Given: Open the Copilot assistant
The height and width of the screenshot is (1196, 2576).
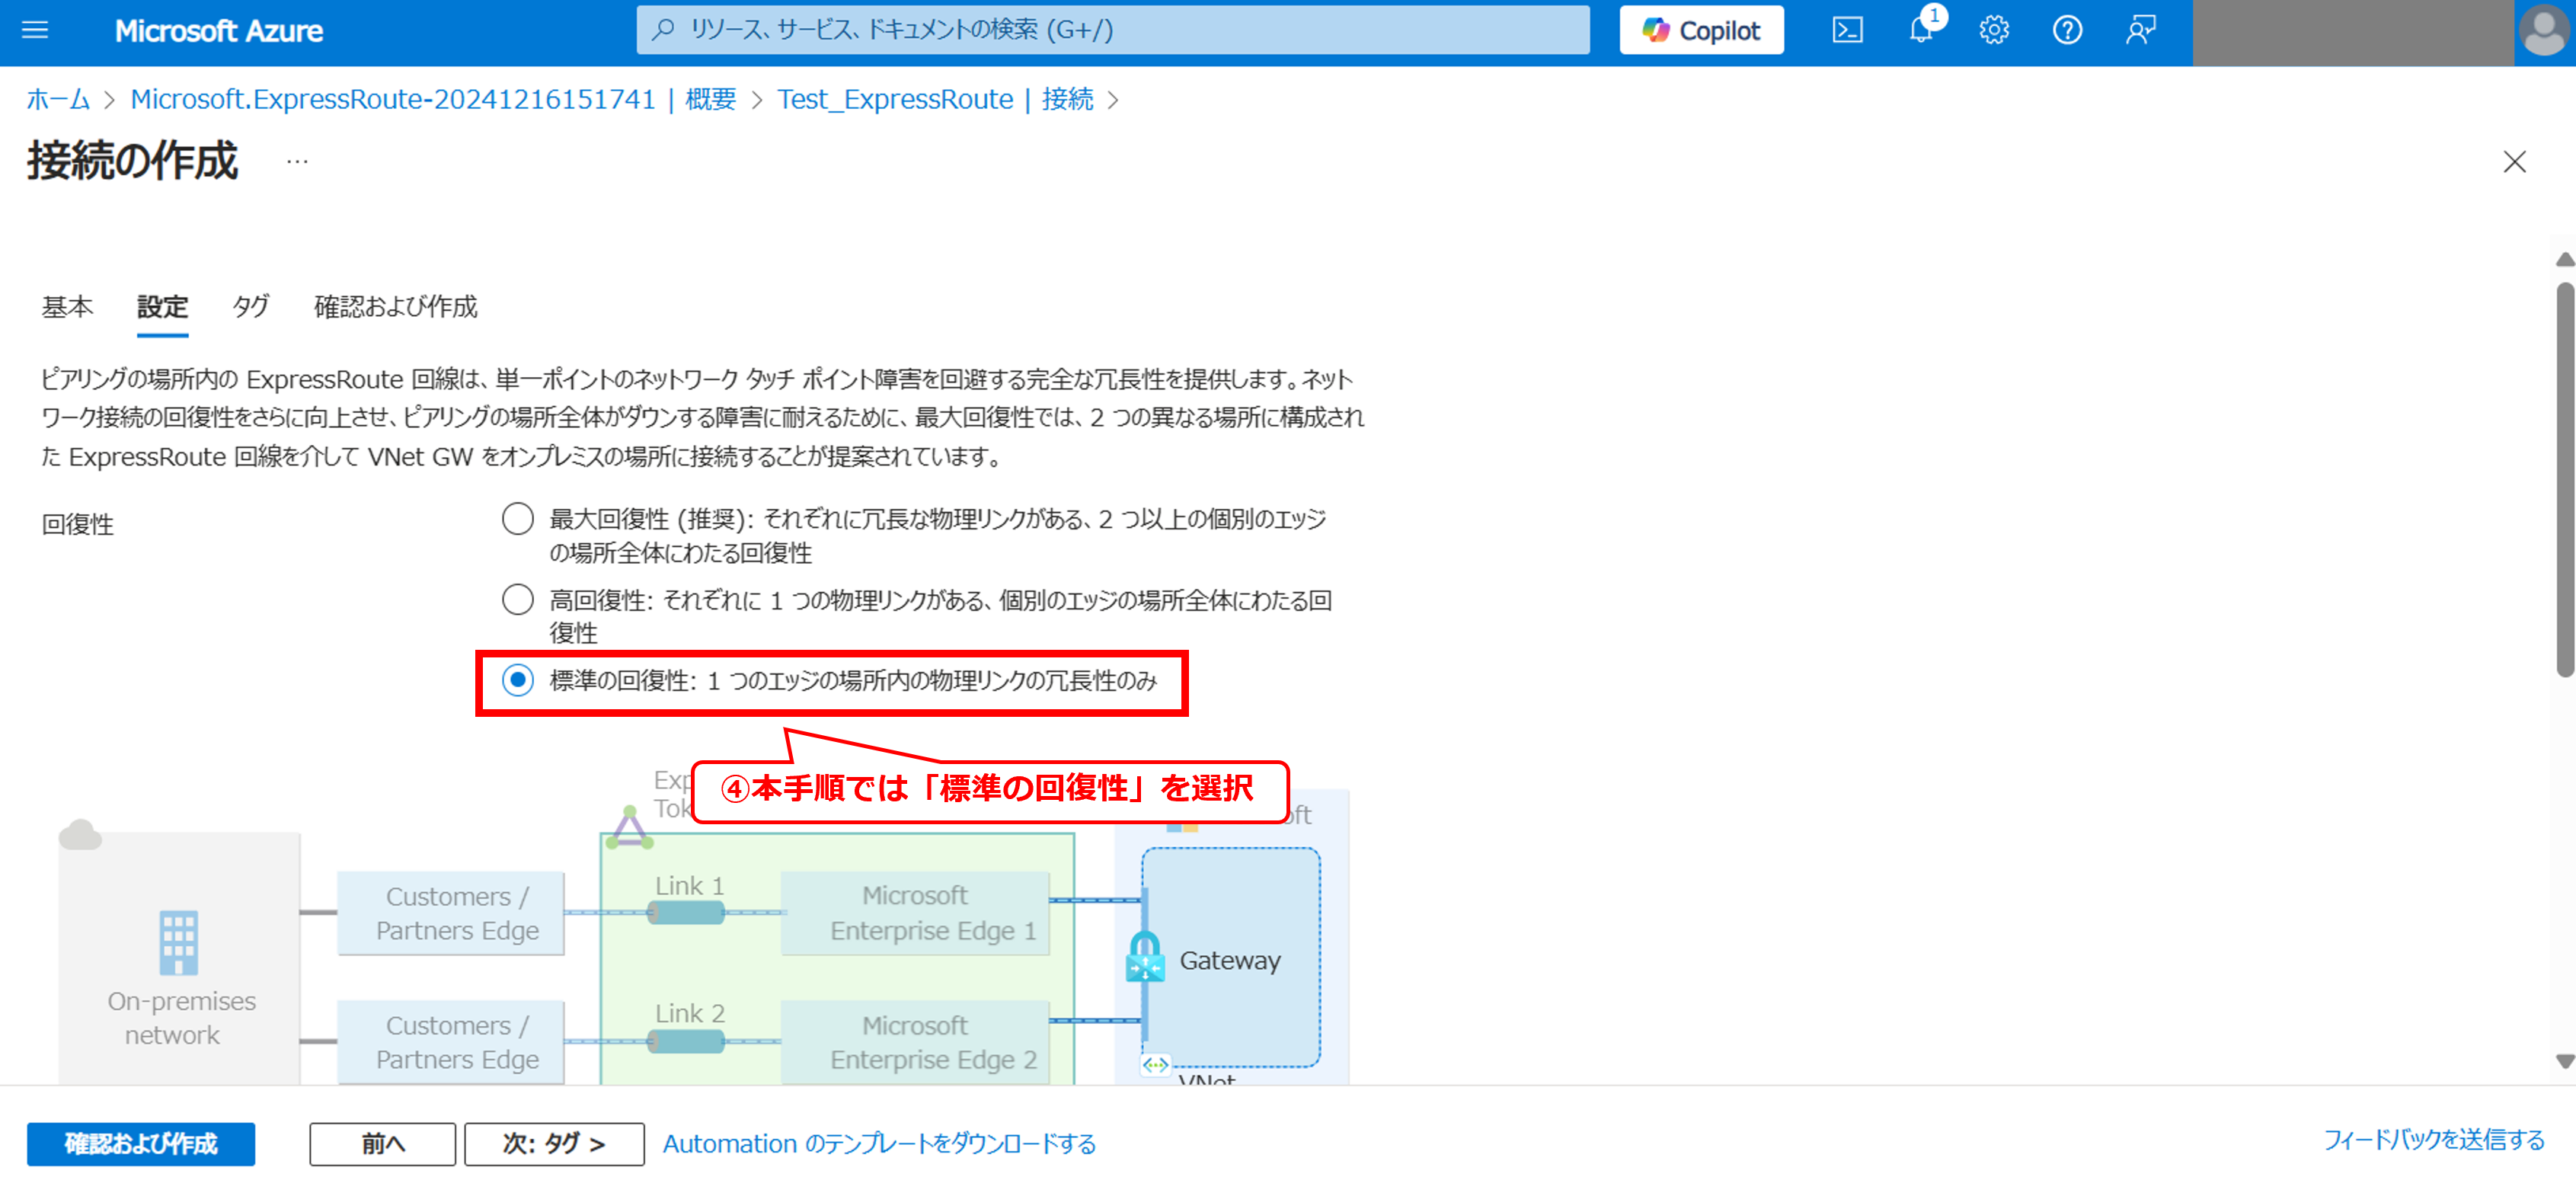Looking at the screenshot, I should [1701, 30].
